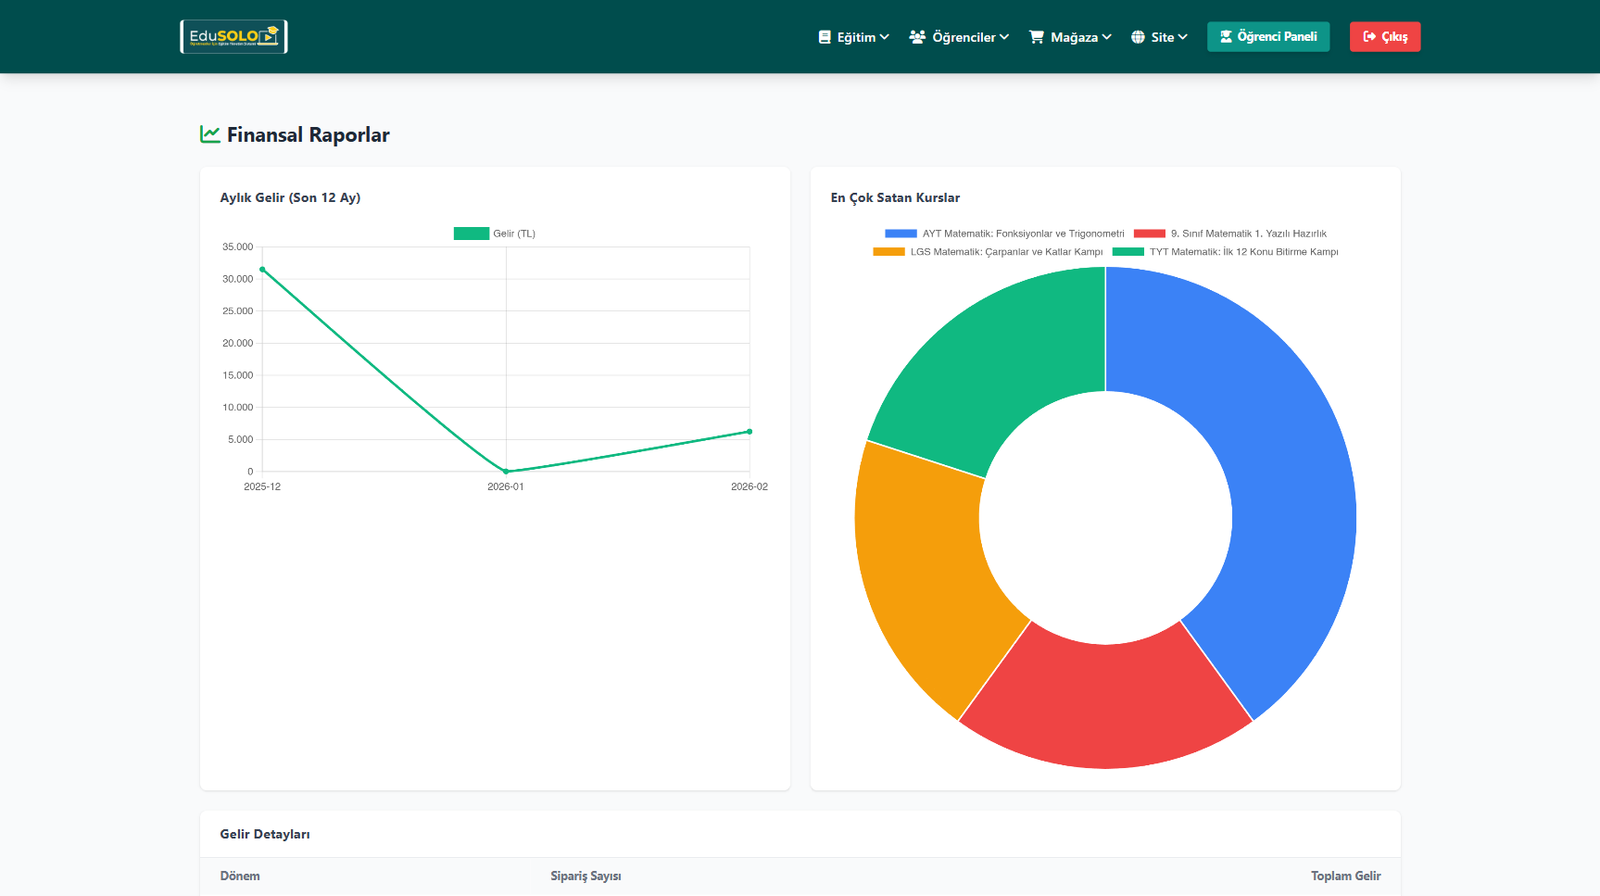Click the EduSOLO logo

coord(233,37)
